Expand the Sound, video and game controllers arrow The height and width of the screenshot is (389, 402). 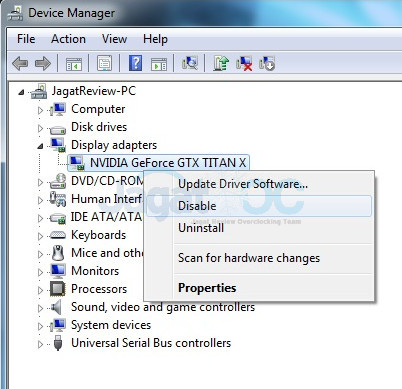point(40,308)
